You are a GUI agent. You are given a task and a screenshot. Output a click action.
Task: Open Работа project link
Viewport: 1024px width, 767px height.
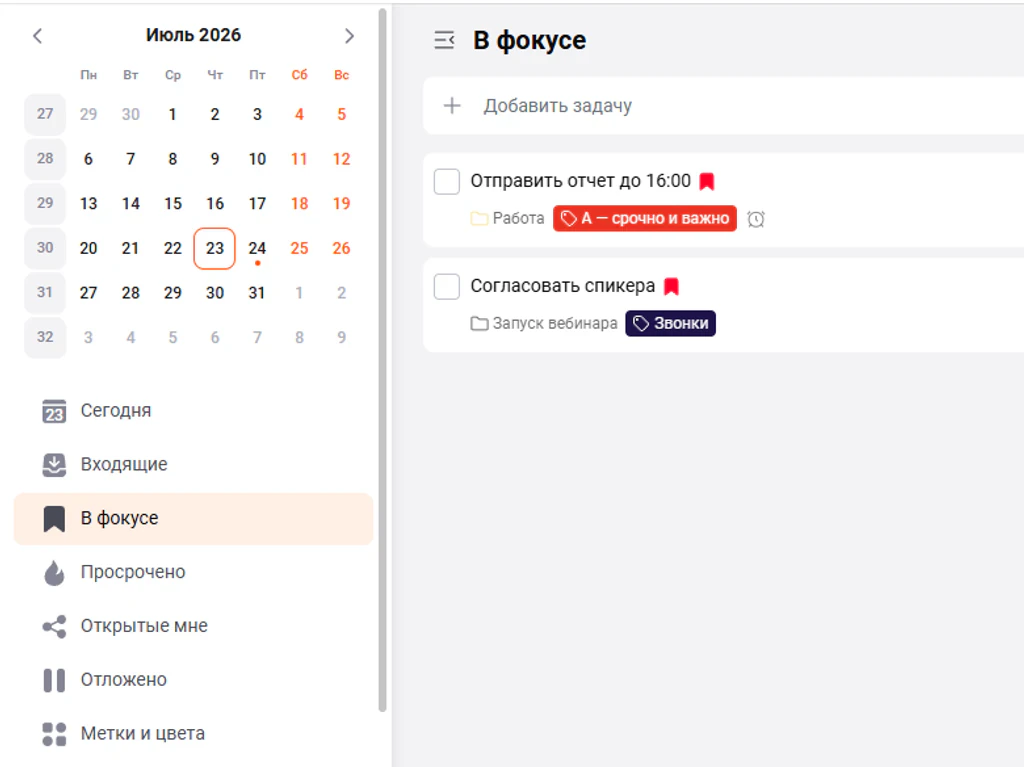518,219
